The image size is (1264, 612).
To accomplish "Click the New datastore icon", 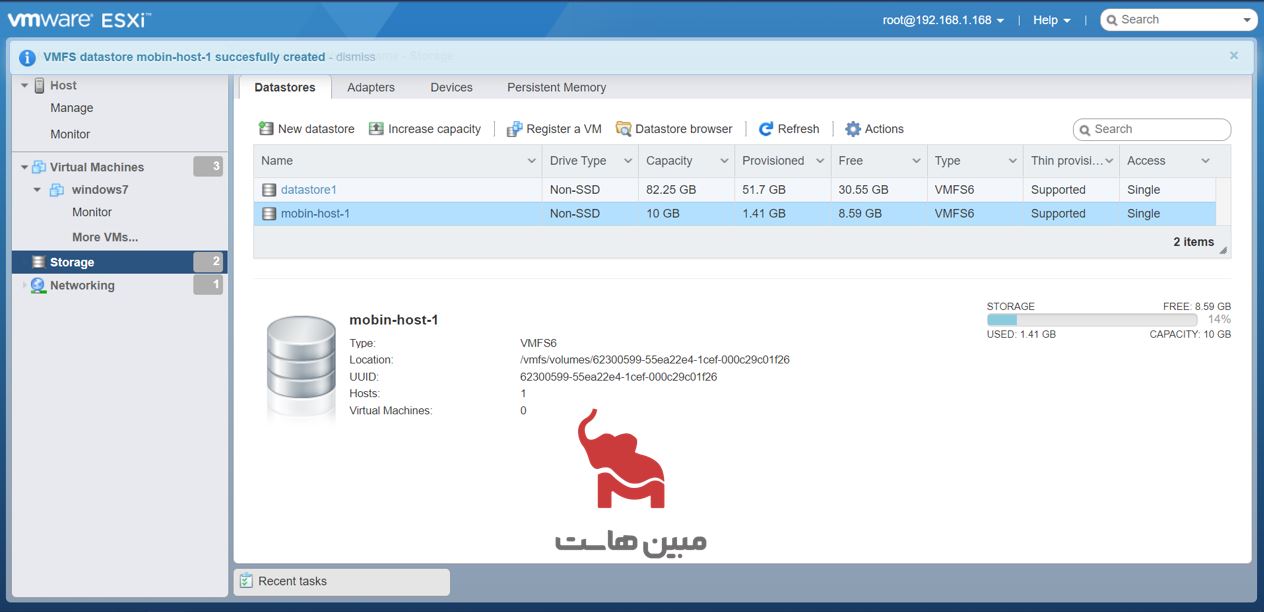I will 266,129.
